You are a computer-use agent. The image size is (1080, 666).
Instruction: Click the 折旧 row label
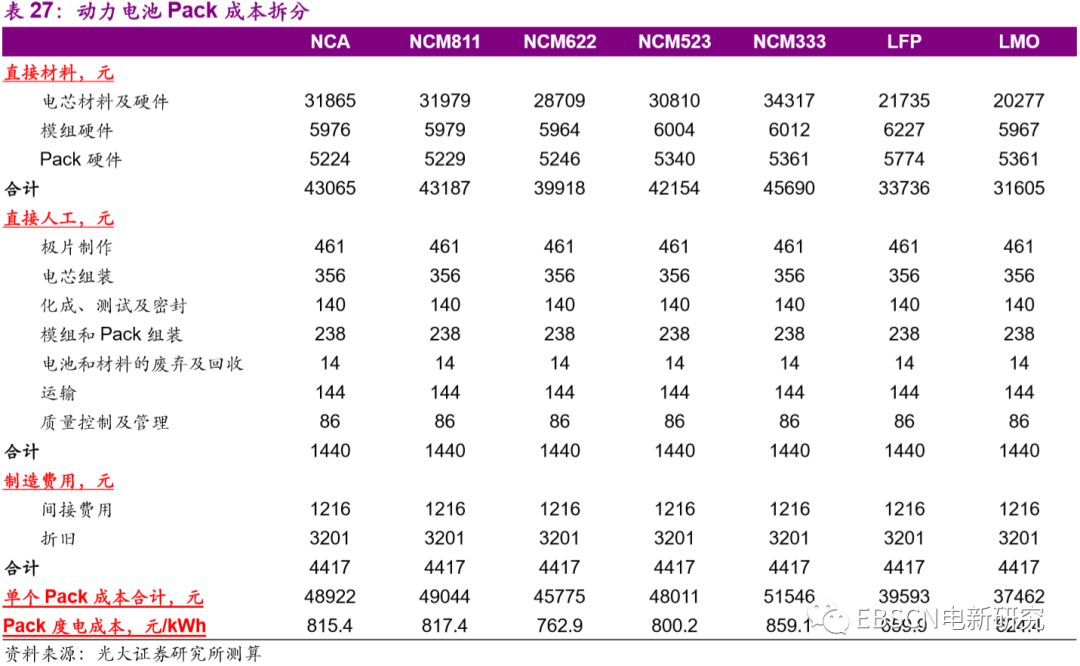click(x=59, y=539)
